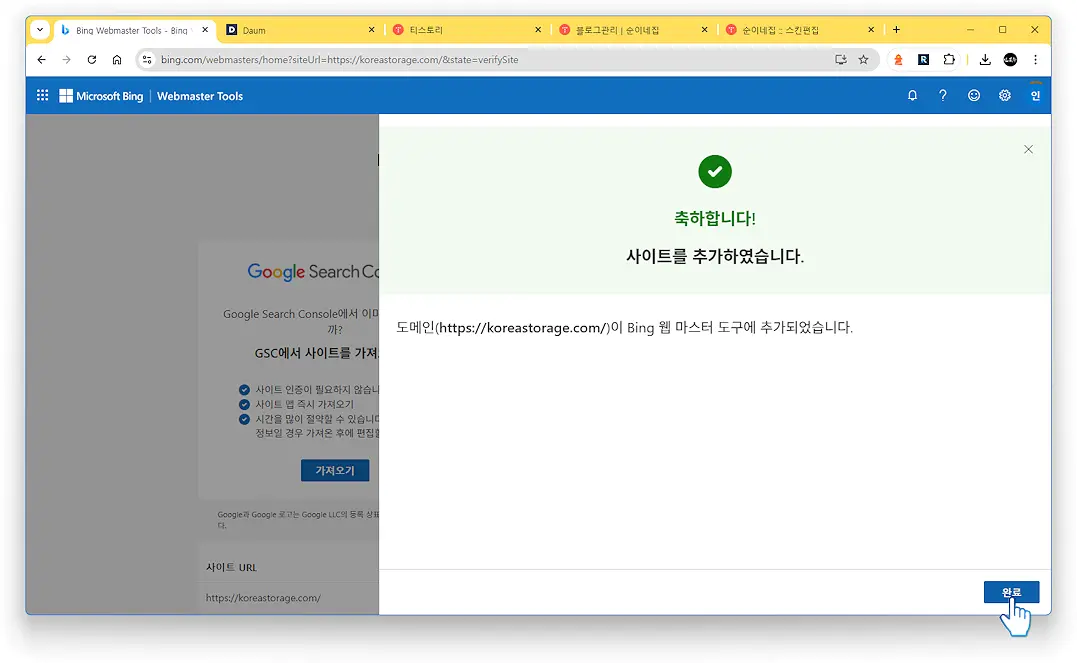
Task: Open the Webmaster Tools settings gear
Action: click(1004, 95)
